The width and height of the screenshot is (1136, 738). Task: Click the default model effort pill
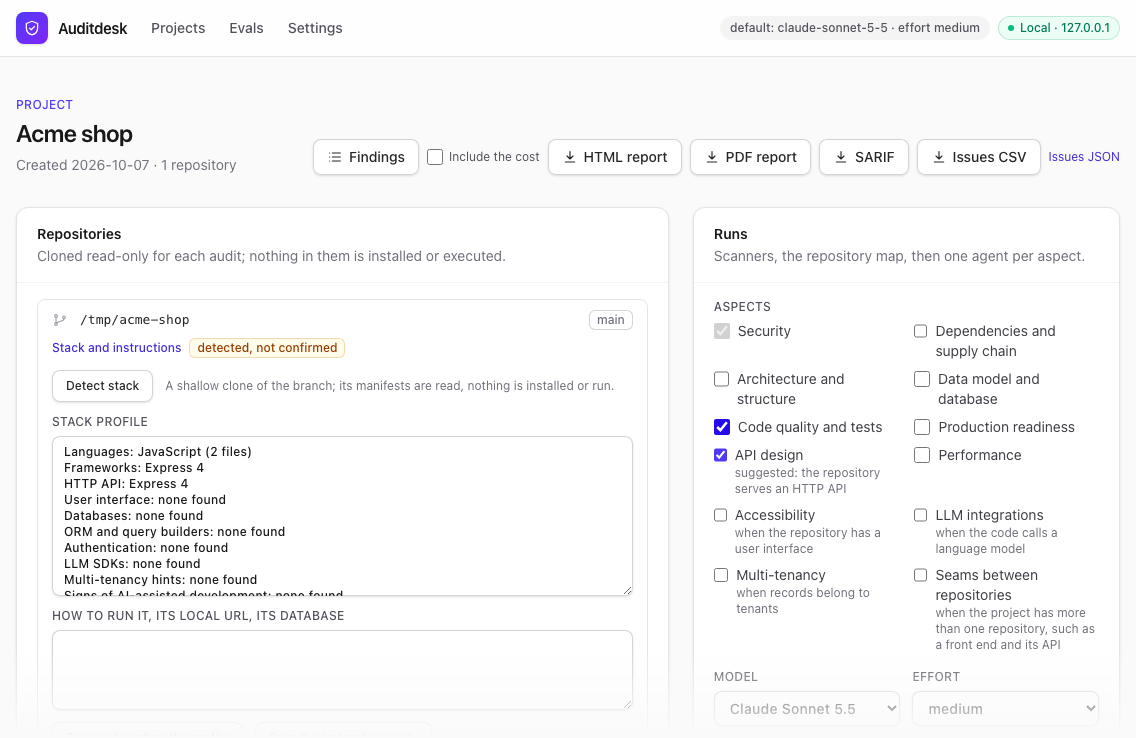(855, 28)
